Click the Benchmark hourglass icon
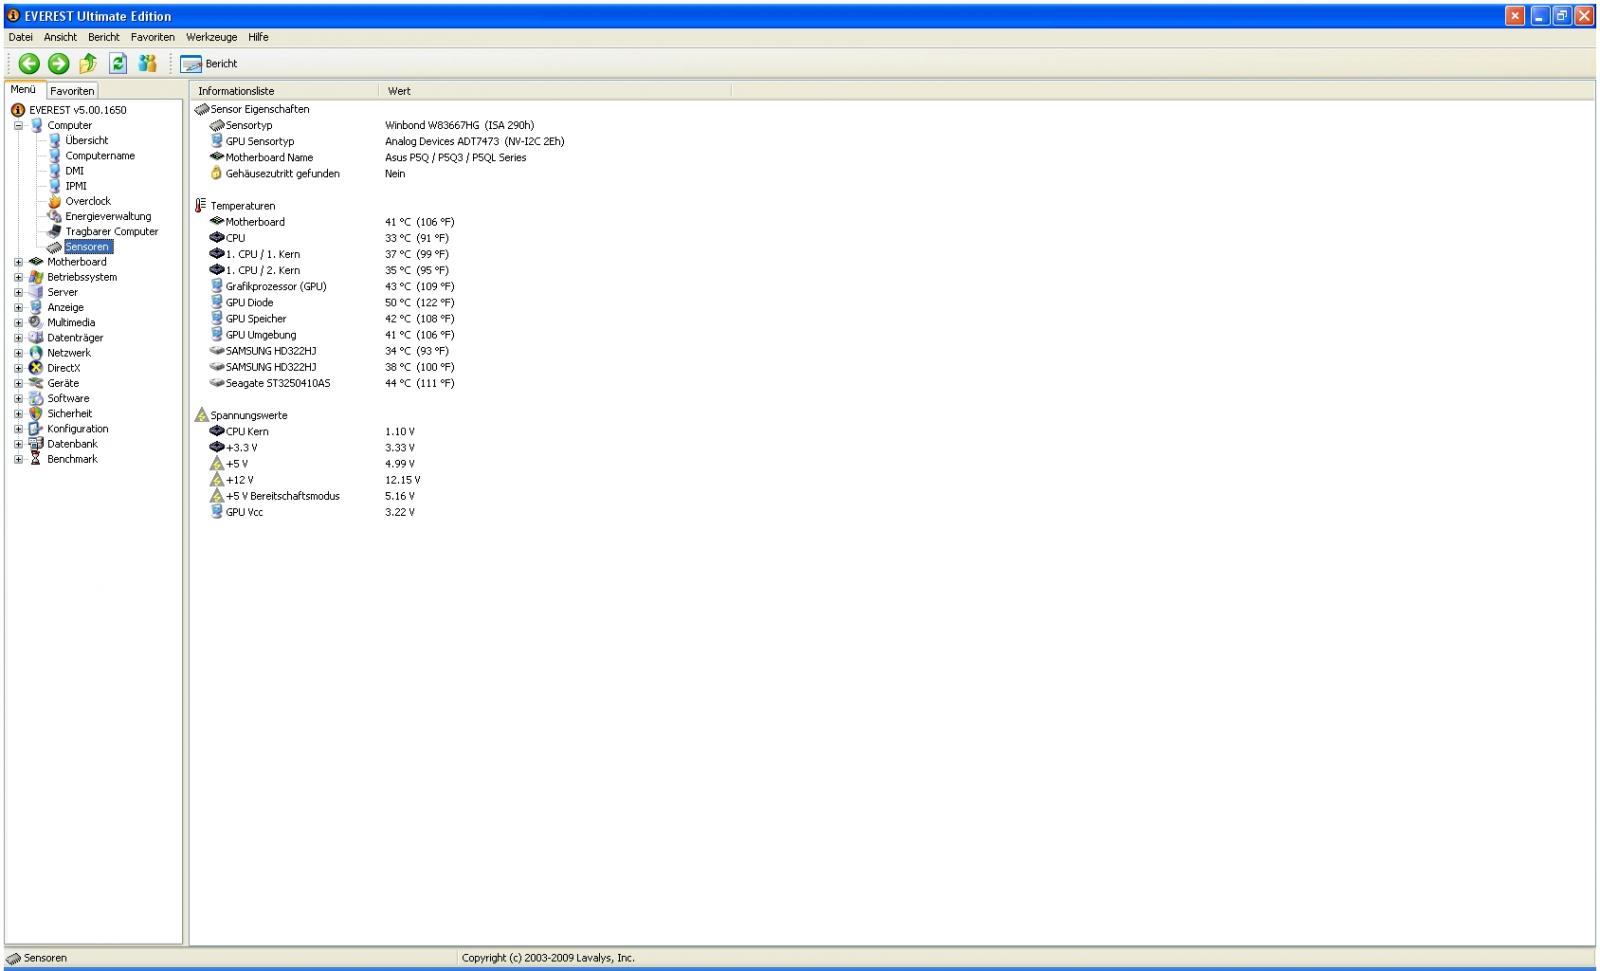Screen dimensions: 1600x971 36,459
